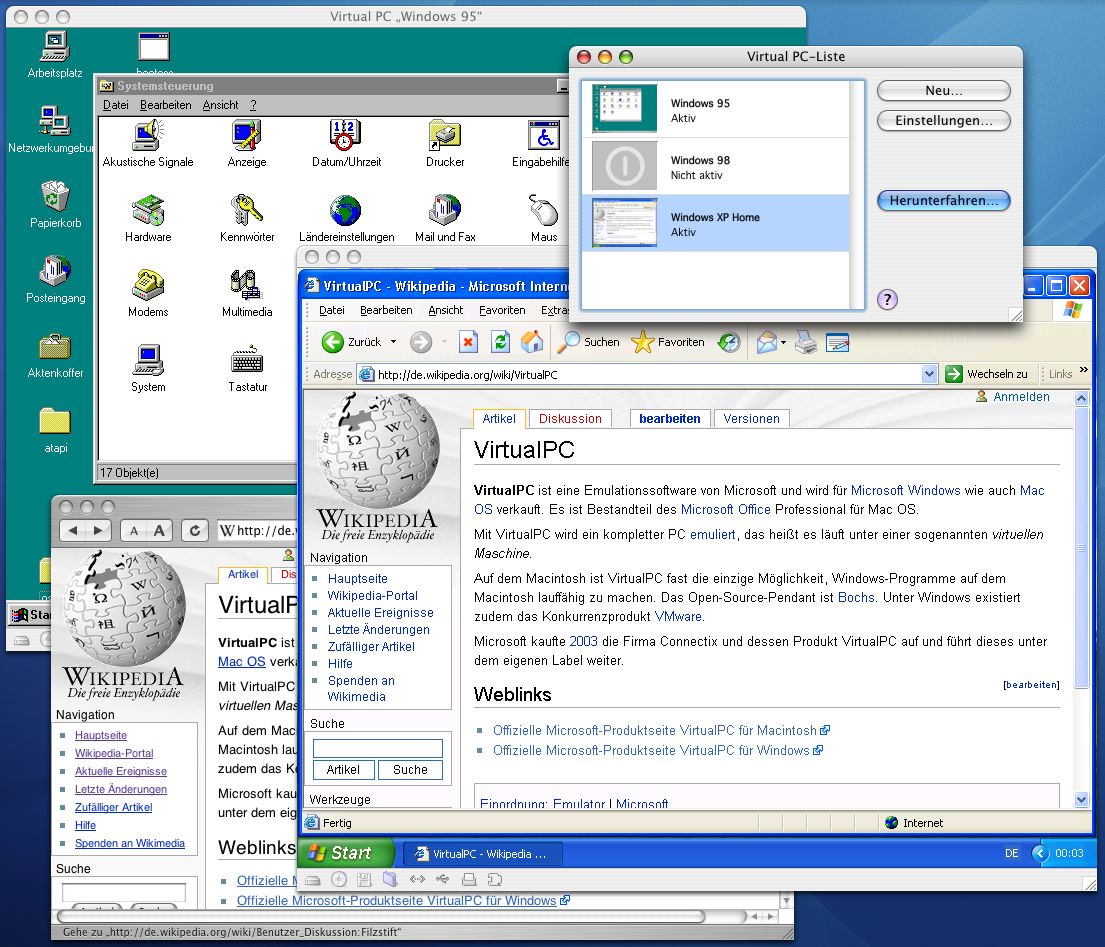The height and width of the screenshot is (947, 1105).
Task: Click the Artikel search button in IE page
Action: tap(343, 770)
